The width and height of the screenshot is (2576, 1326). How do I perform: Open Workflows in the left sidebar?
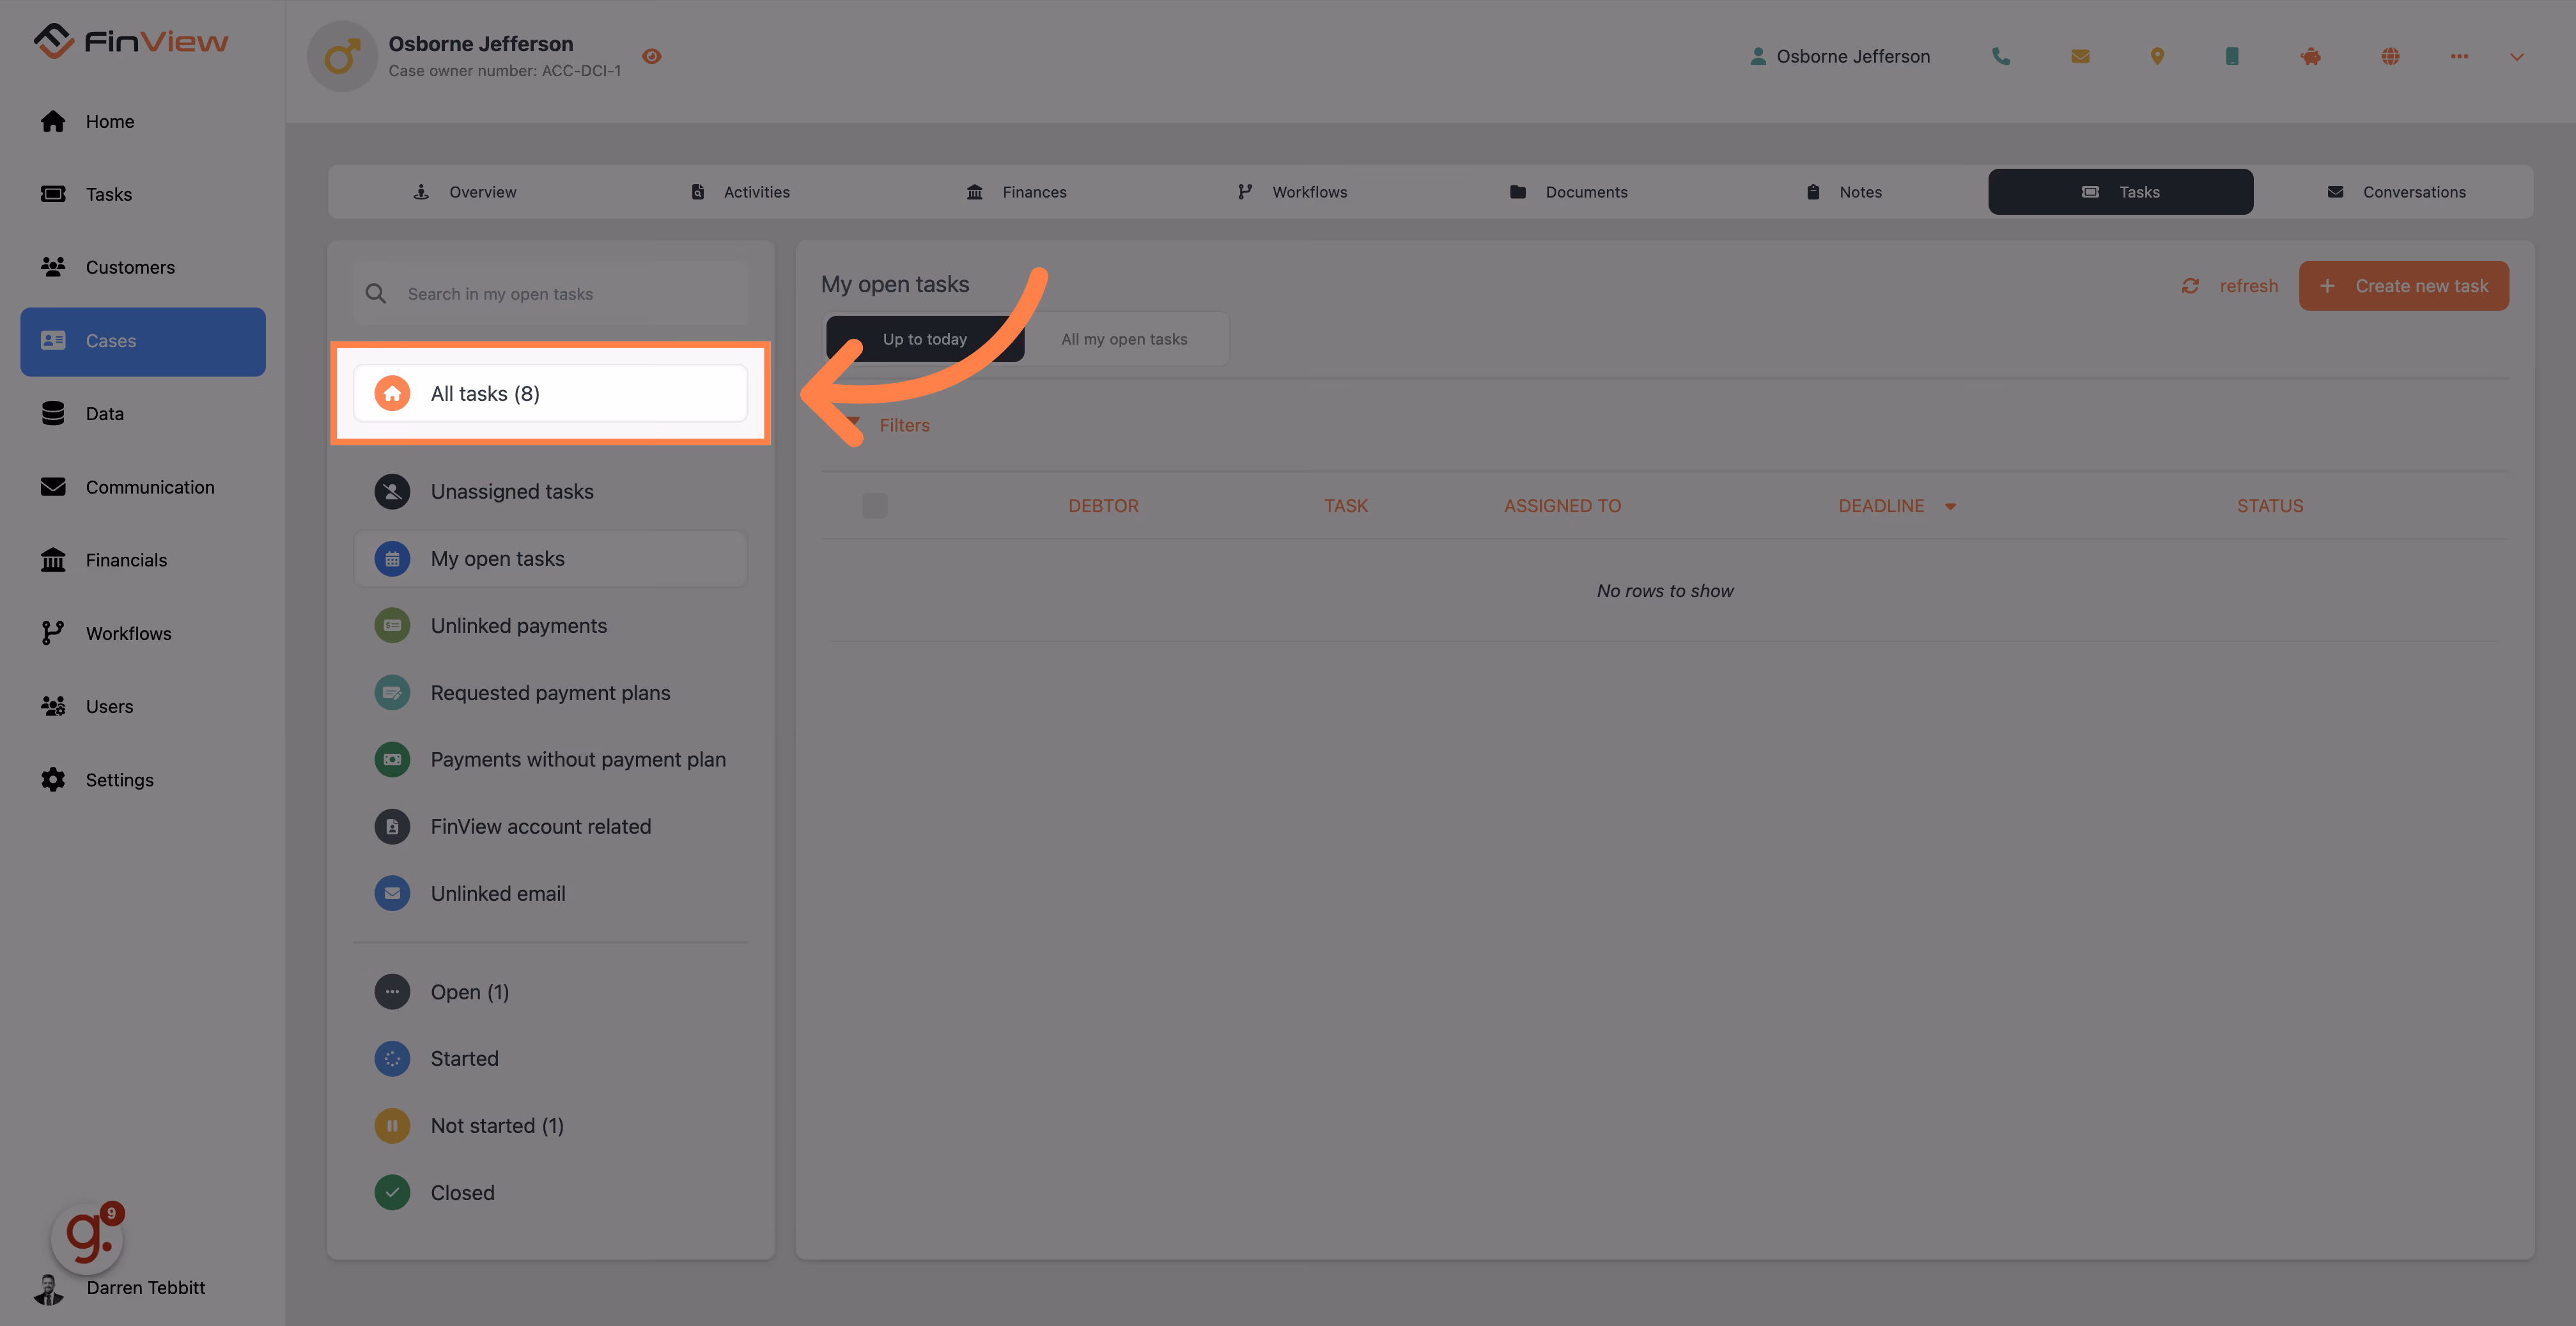click(x=143, y=633)
